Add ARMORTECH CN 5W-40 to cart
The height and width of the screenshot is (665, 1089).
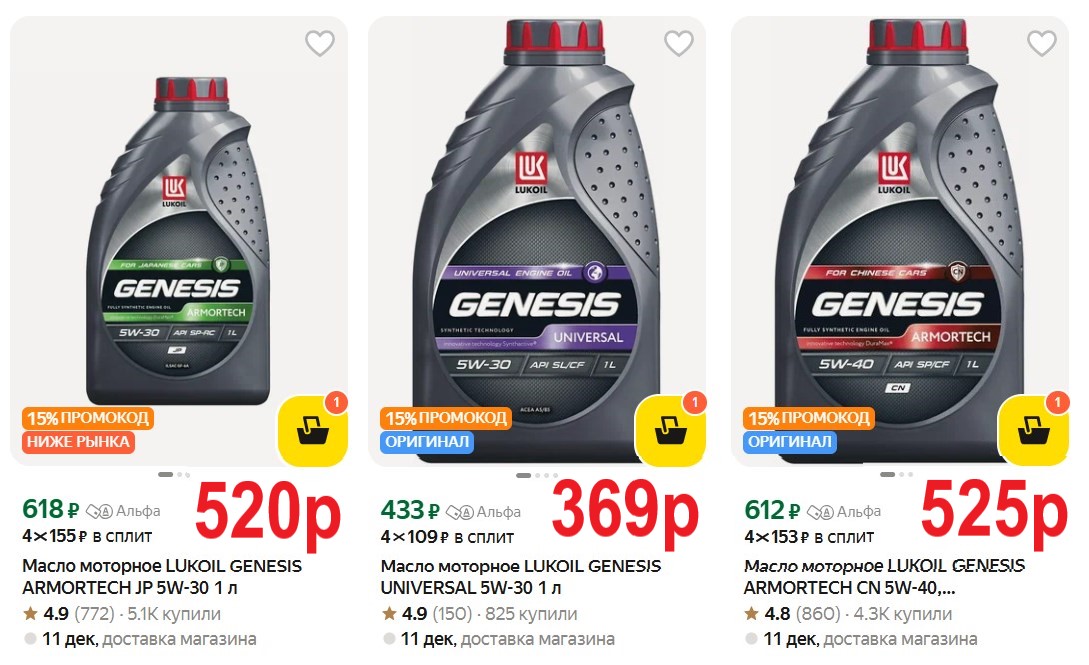pyautogui.click(x=1033, y=431)
